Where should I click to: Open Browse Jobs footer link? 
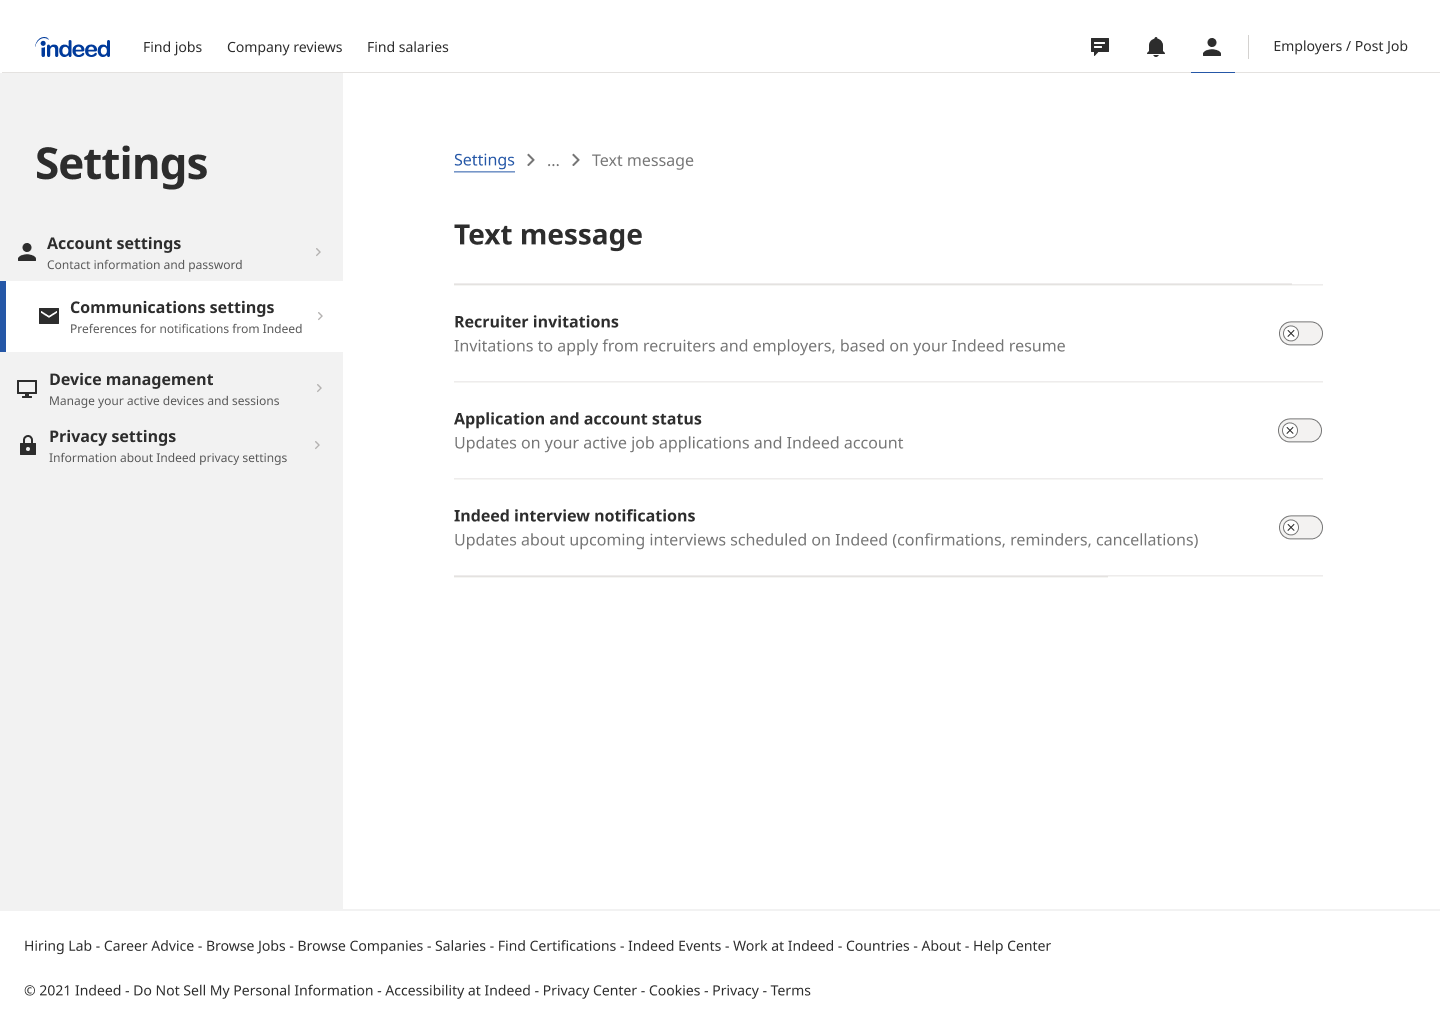246,946
